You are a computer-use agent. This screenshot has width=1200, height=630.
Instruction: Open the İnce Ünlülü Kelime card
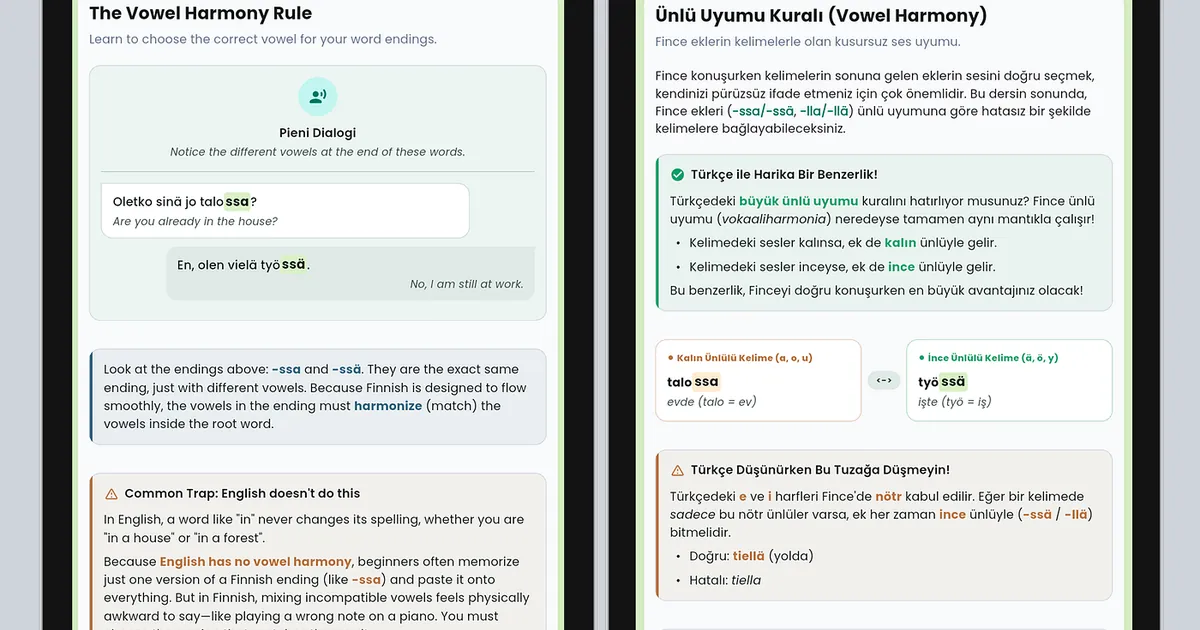(x=1009, y=380)
